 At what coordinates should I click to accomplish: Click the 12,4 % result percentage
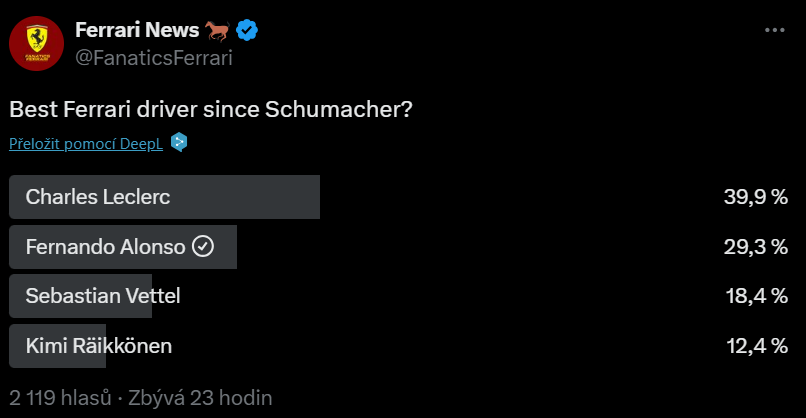click(757, 346)
